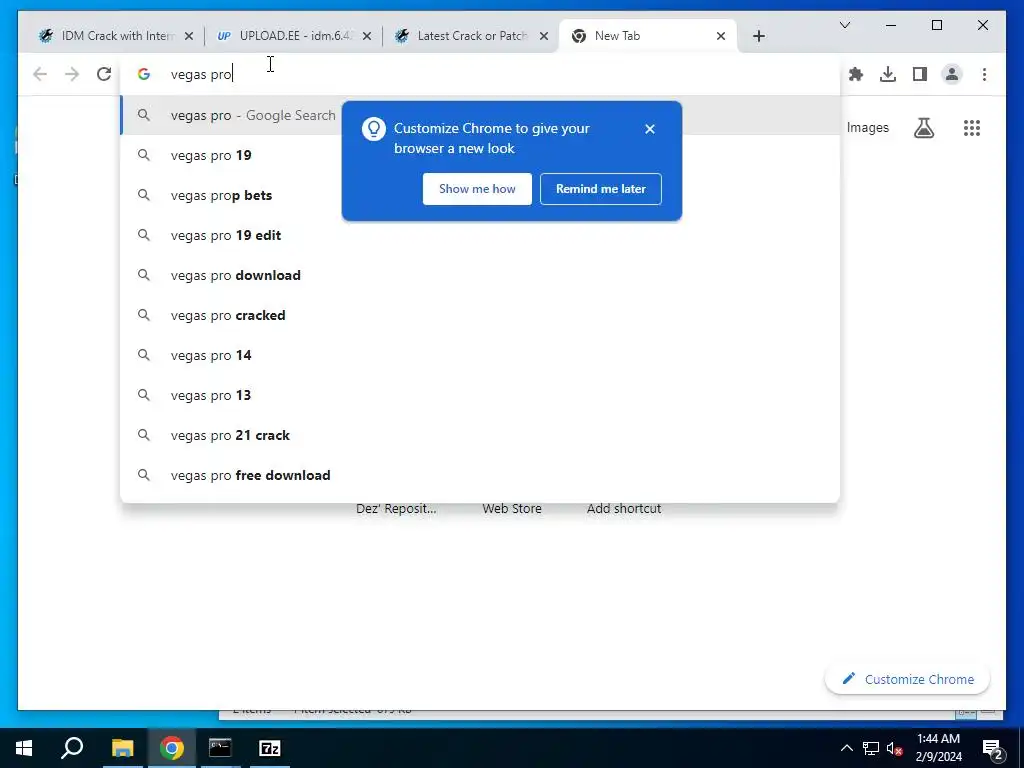Open Command Prompt from taskbar
This screenshot has height=768, width=1024.
[x=220, y=748]
